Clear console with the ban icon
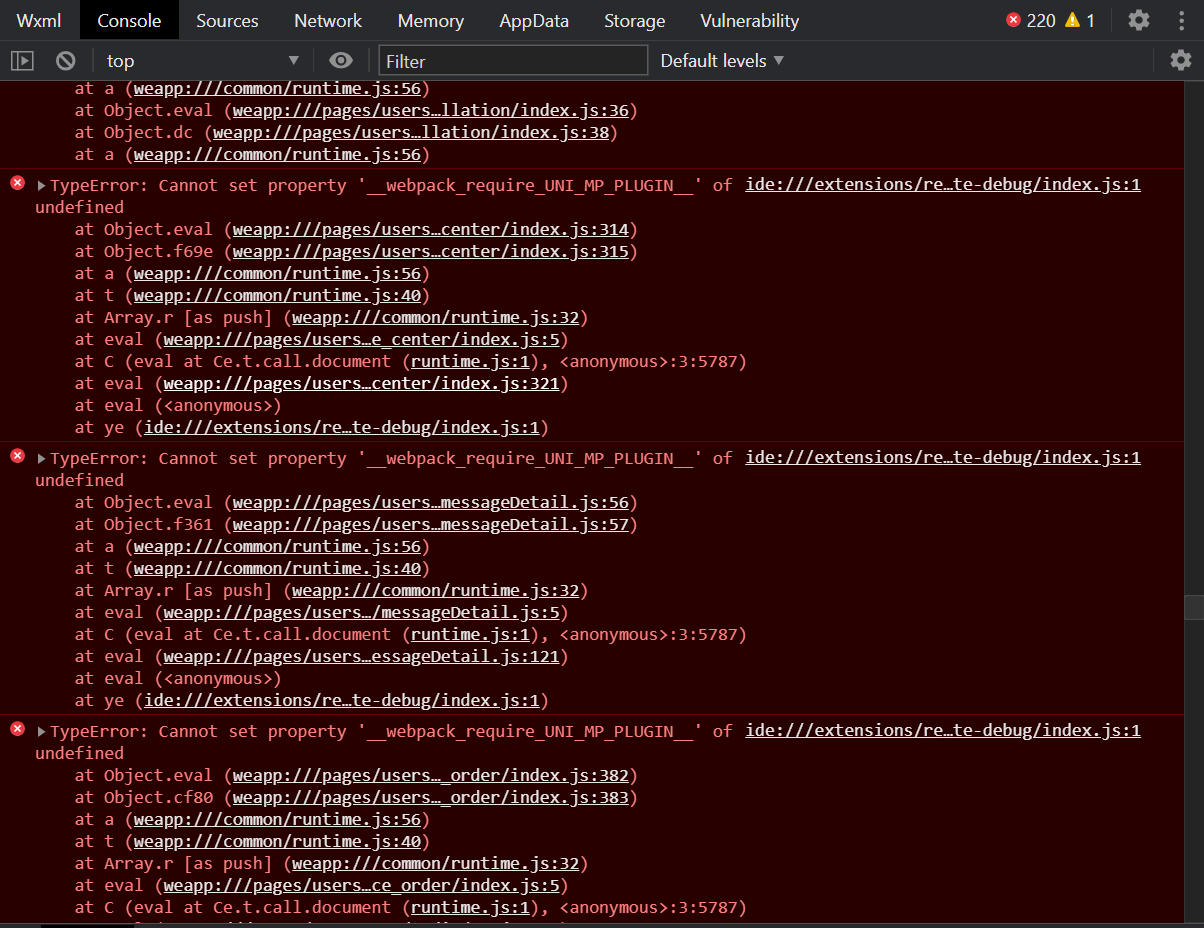1204x928 pixels. [66, 61]
